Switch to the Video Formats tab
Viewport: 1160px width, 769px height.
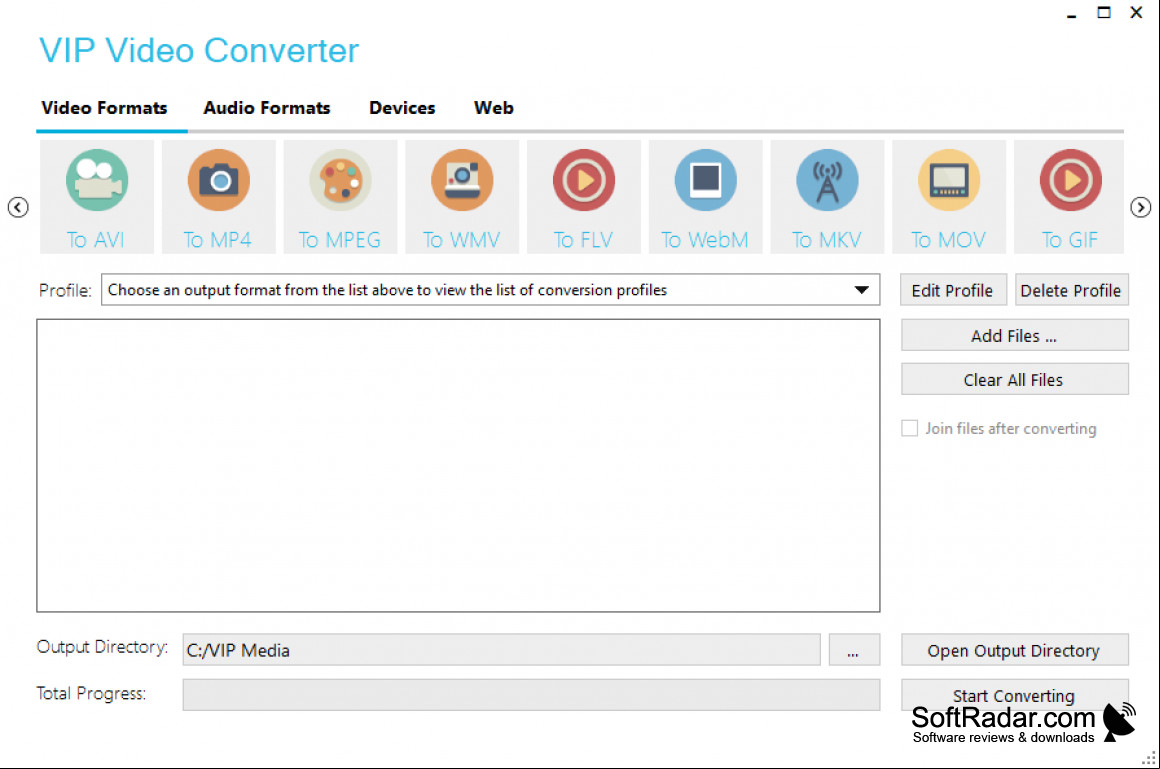point(104,108)
